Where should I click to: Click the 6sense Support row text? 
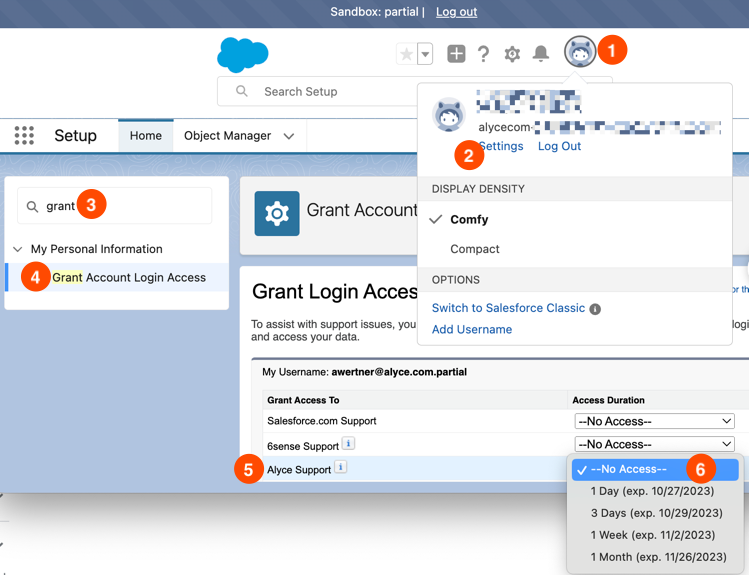(302, 446)
